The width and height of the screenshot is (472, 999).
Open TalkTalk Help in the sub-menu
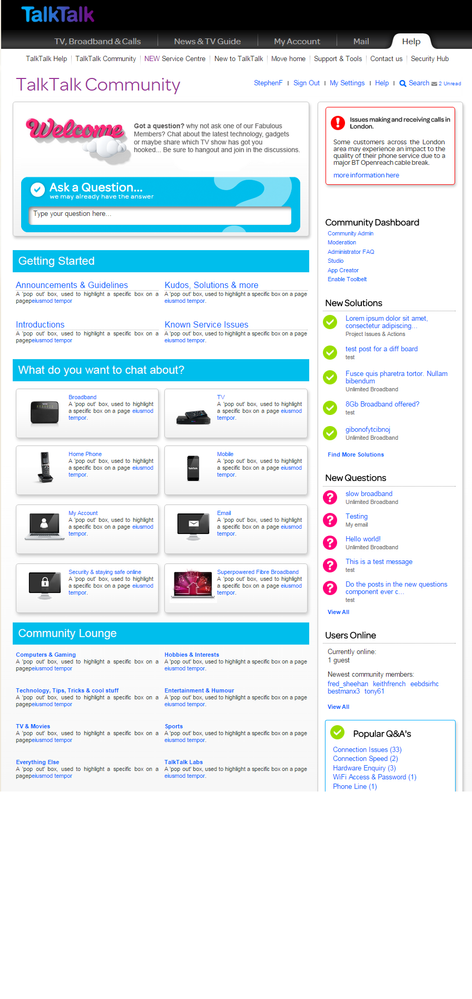[46, 59]
